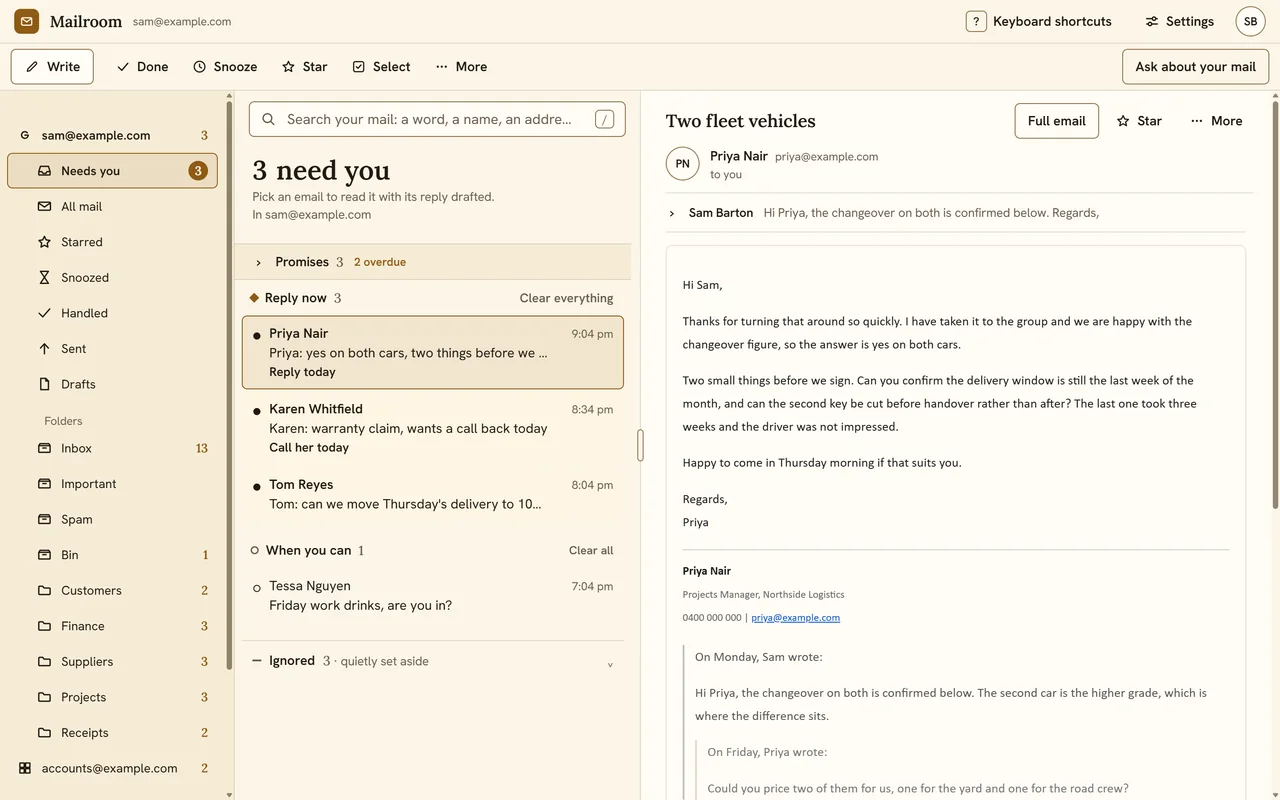Open More options for the open email
The height and width of the screenshot is (800, 1280).
[1216, 121]
